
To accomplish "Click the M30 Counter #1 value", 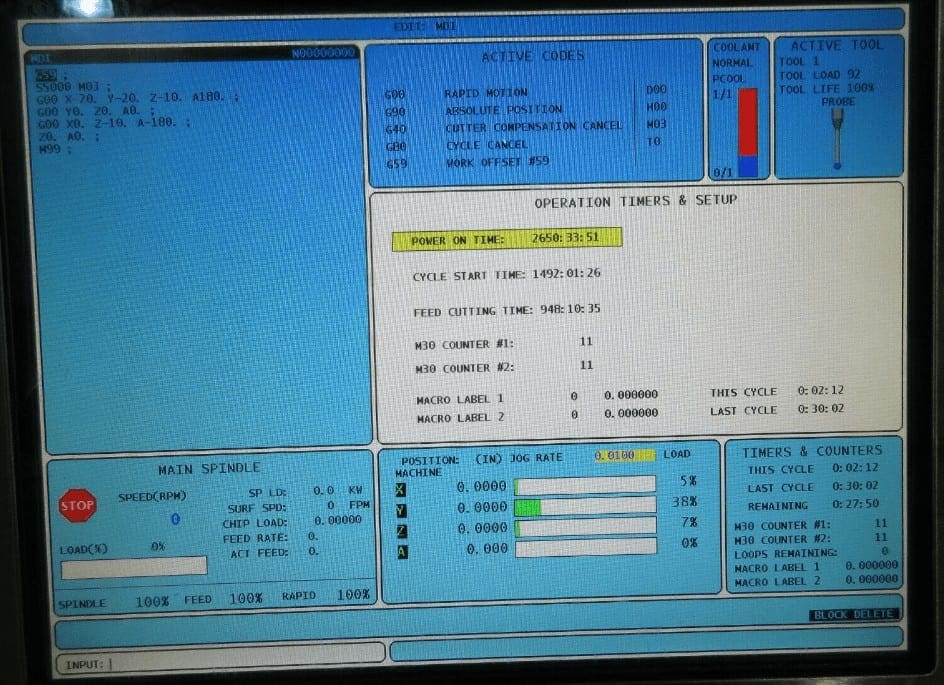I will 586,342.
